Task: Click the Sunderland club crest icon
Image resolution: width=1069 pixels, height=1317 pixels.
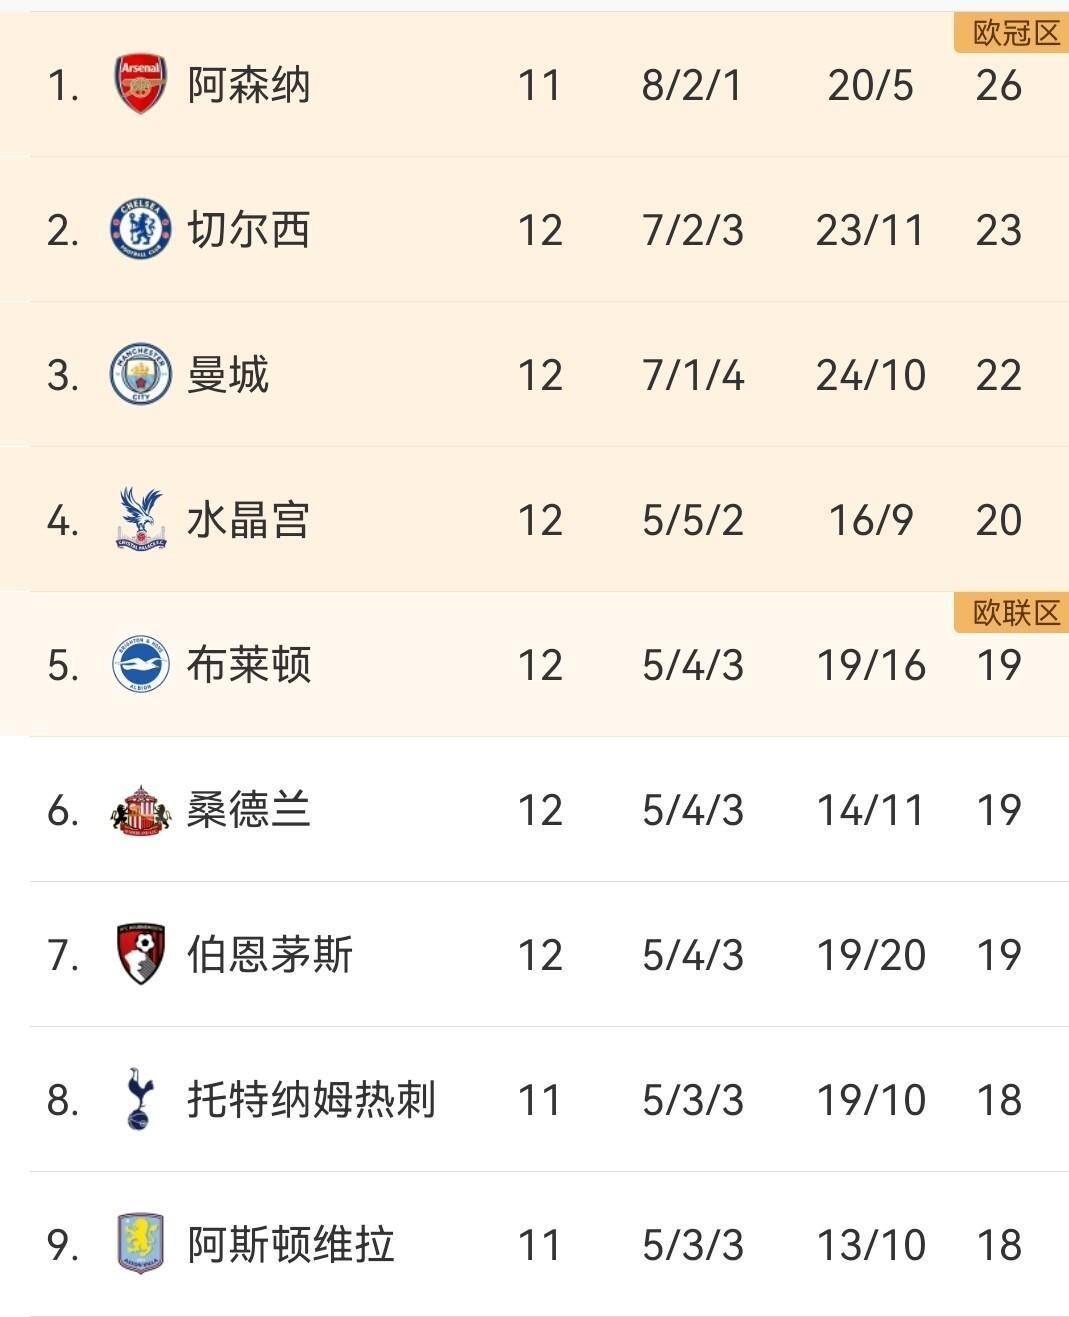Action: point(140,810)
